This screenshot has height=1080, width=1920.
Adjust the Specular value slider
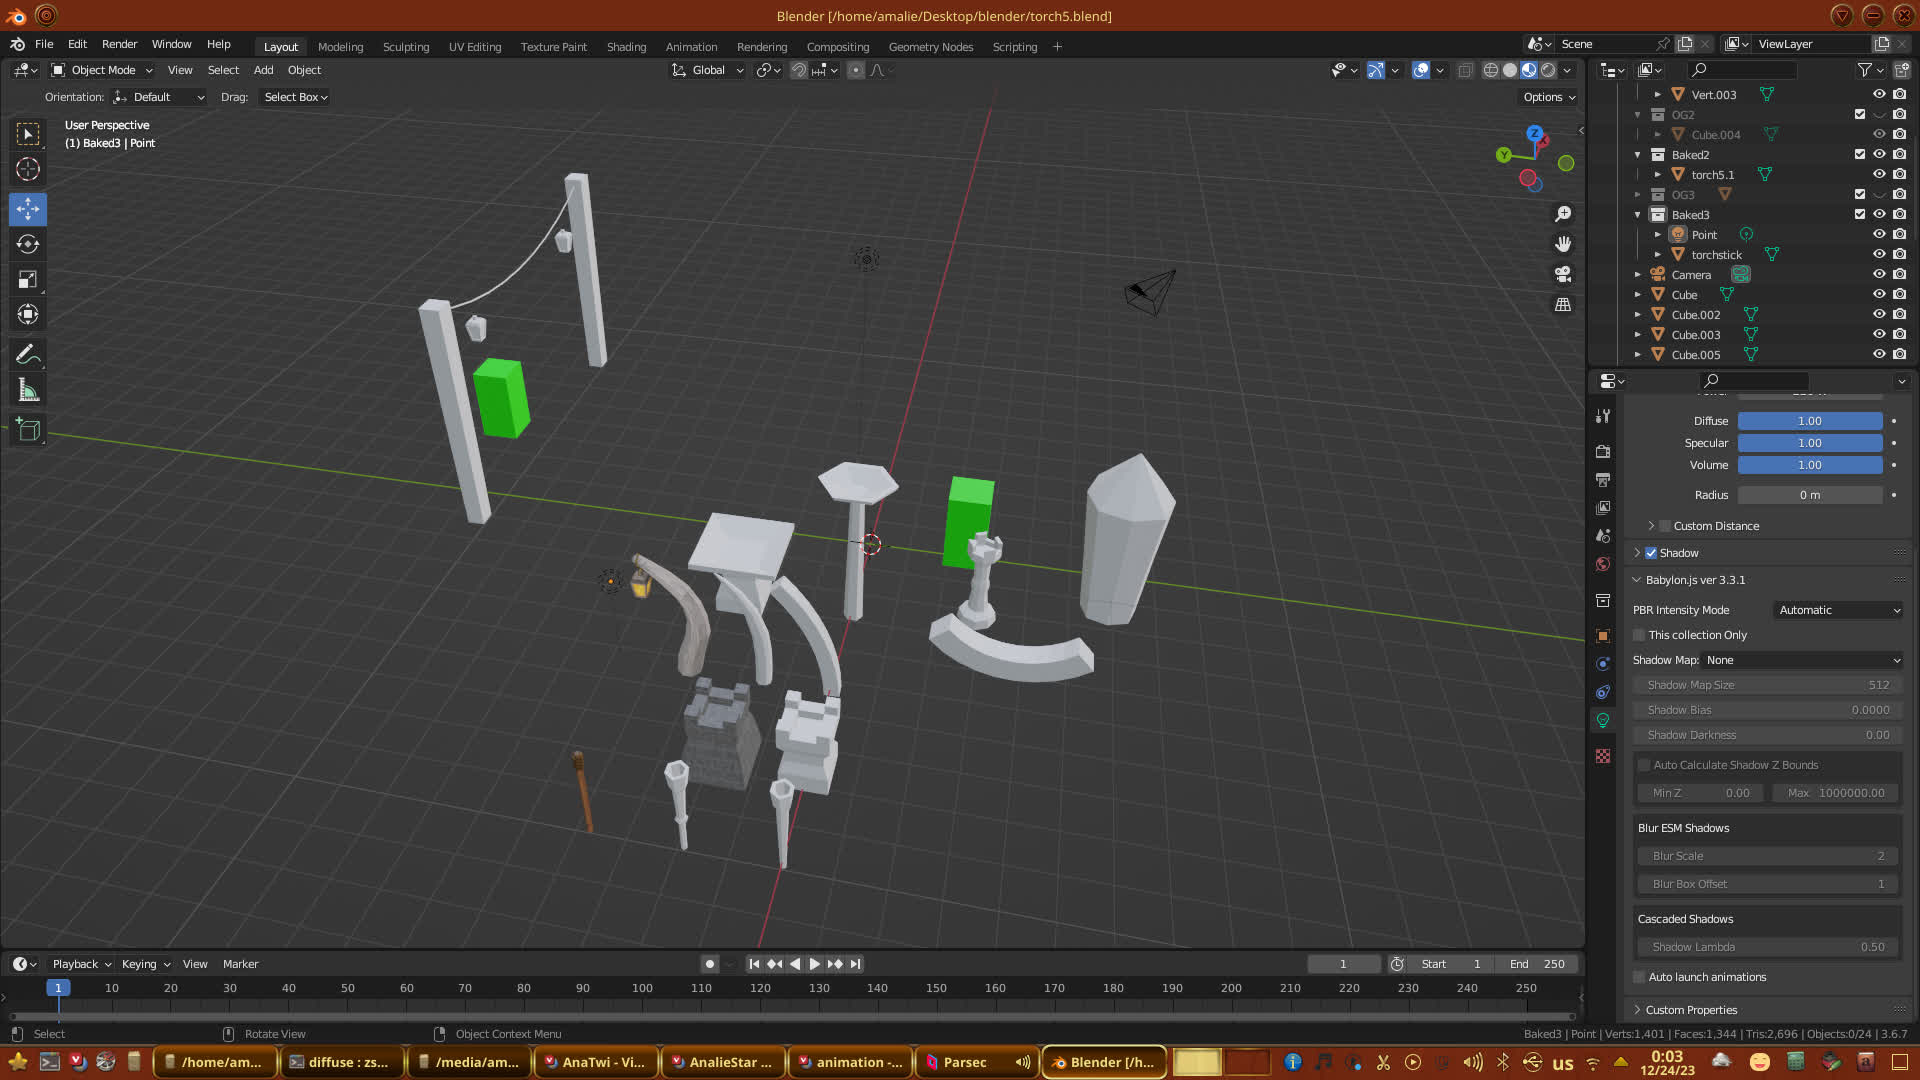tap(1809, 443)
